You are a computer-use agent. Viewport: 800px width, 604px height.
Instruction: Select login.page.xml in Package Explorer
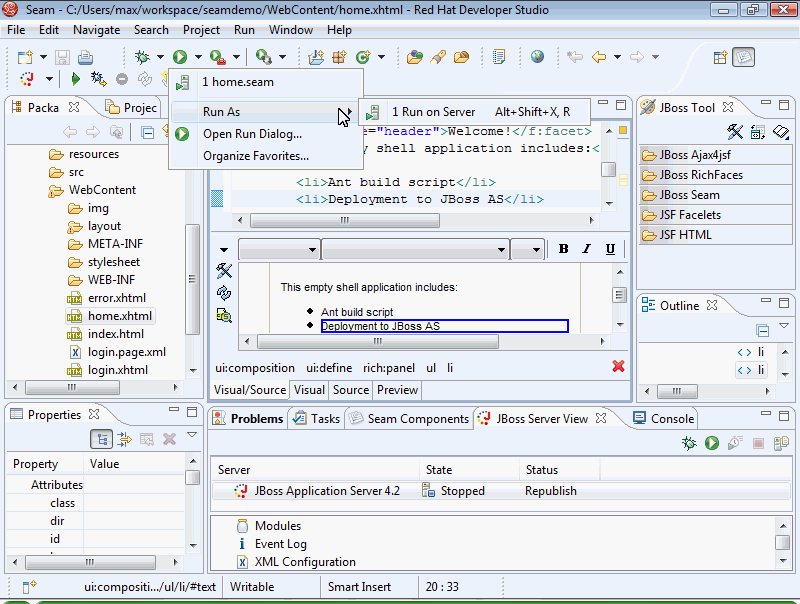pos(127,352)
